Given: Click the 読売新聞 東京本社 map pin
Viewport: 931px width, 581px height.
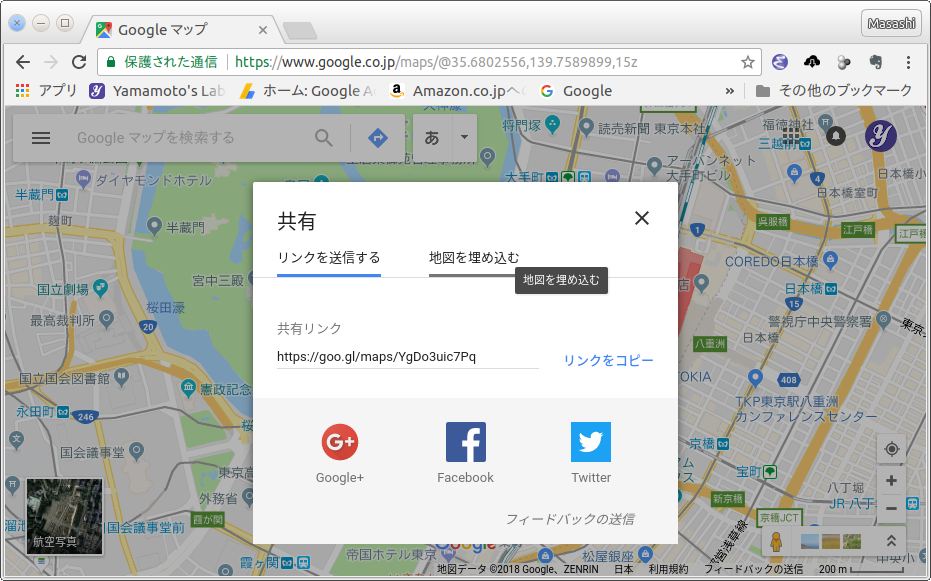Looking at the screenshot, I should click(x=586, y=126).
